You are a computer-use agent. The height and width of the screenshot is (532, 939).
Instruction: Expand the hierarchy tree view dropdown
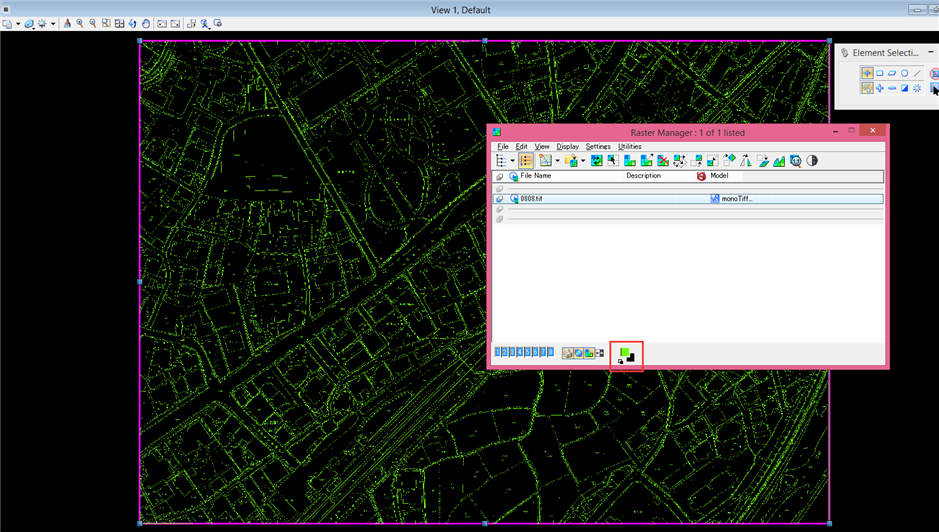tap(512, 160)
